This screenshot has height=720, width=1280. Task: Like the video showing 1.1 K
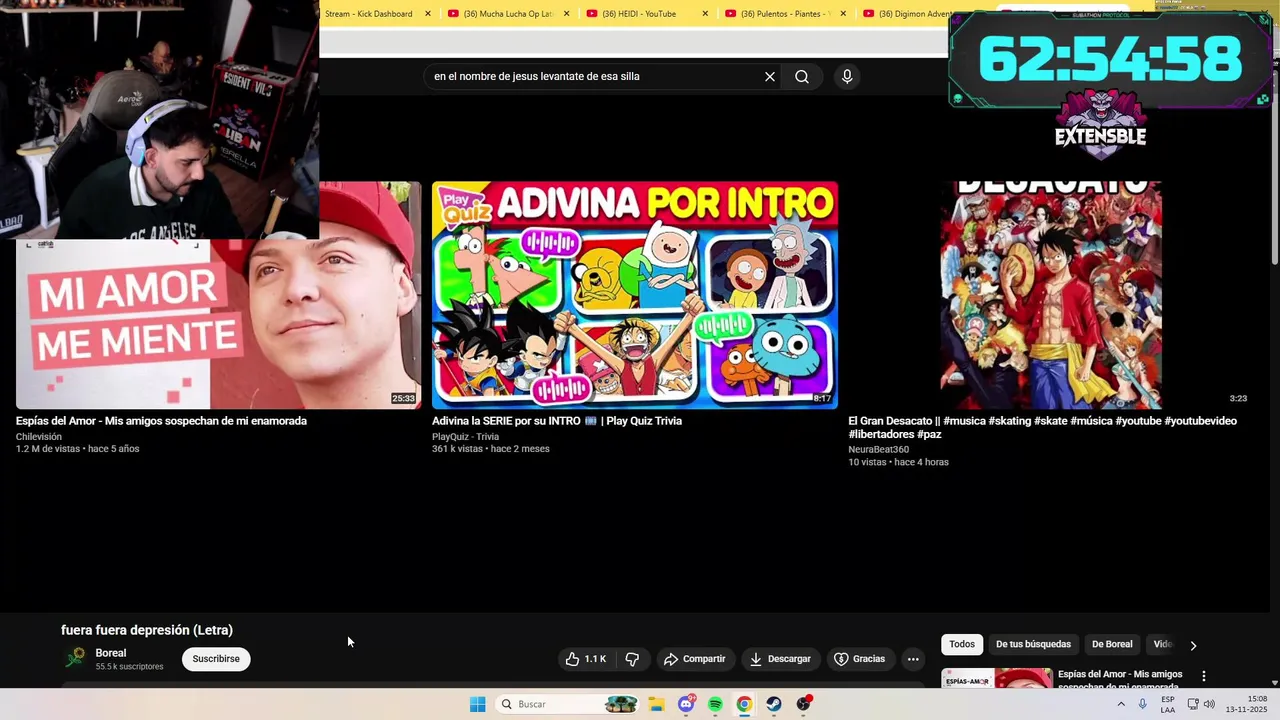click(x=586, y=659)
